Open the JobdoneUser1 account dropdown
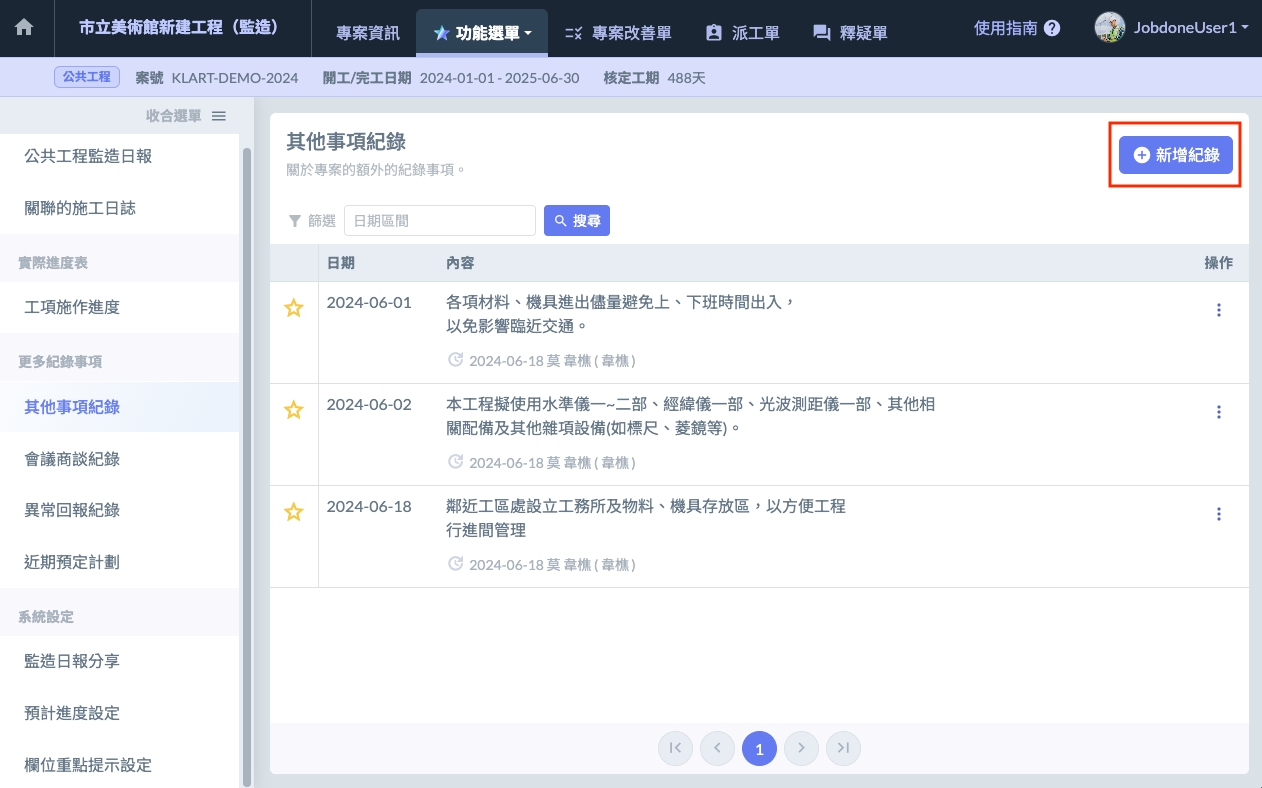This screenshot has width=1262, height=788. pyautogui.click(x=1172, y=28)
